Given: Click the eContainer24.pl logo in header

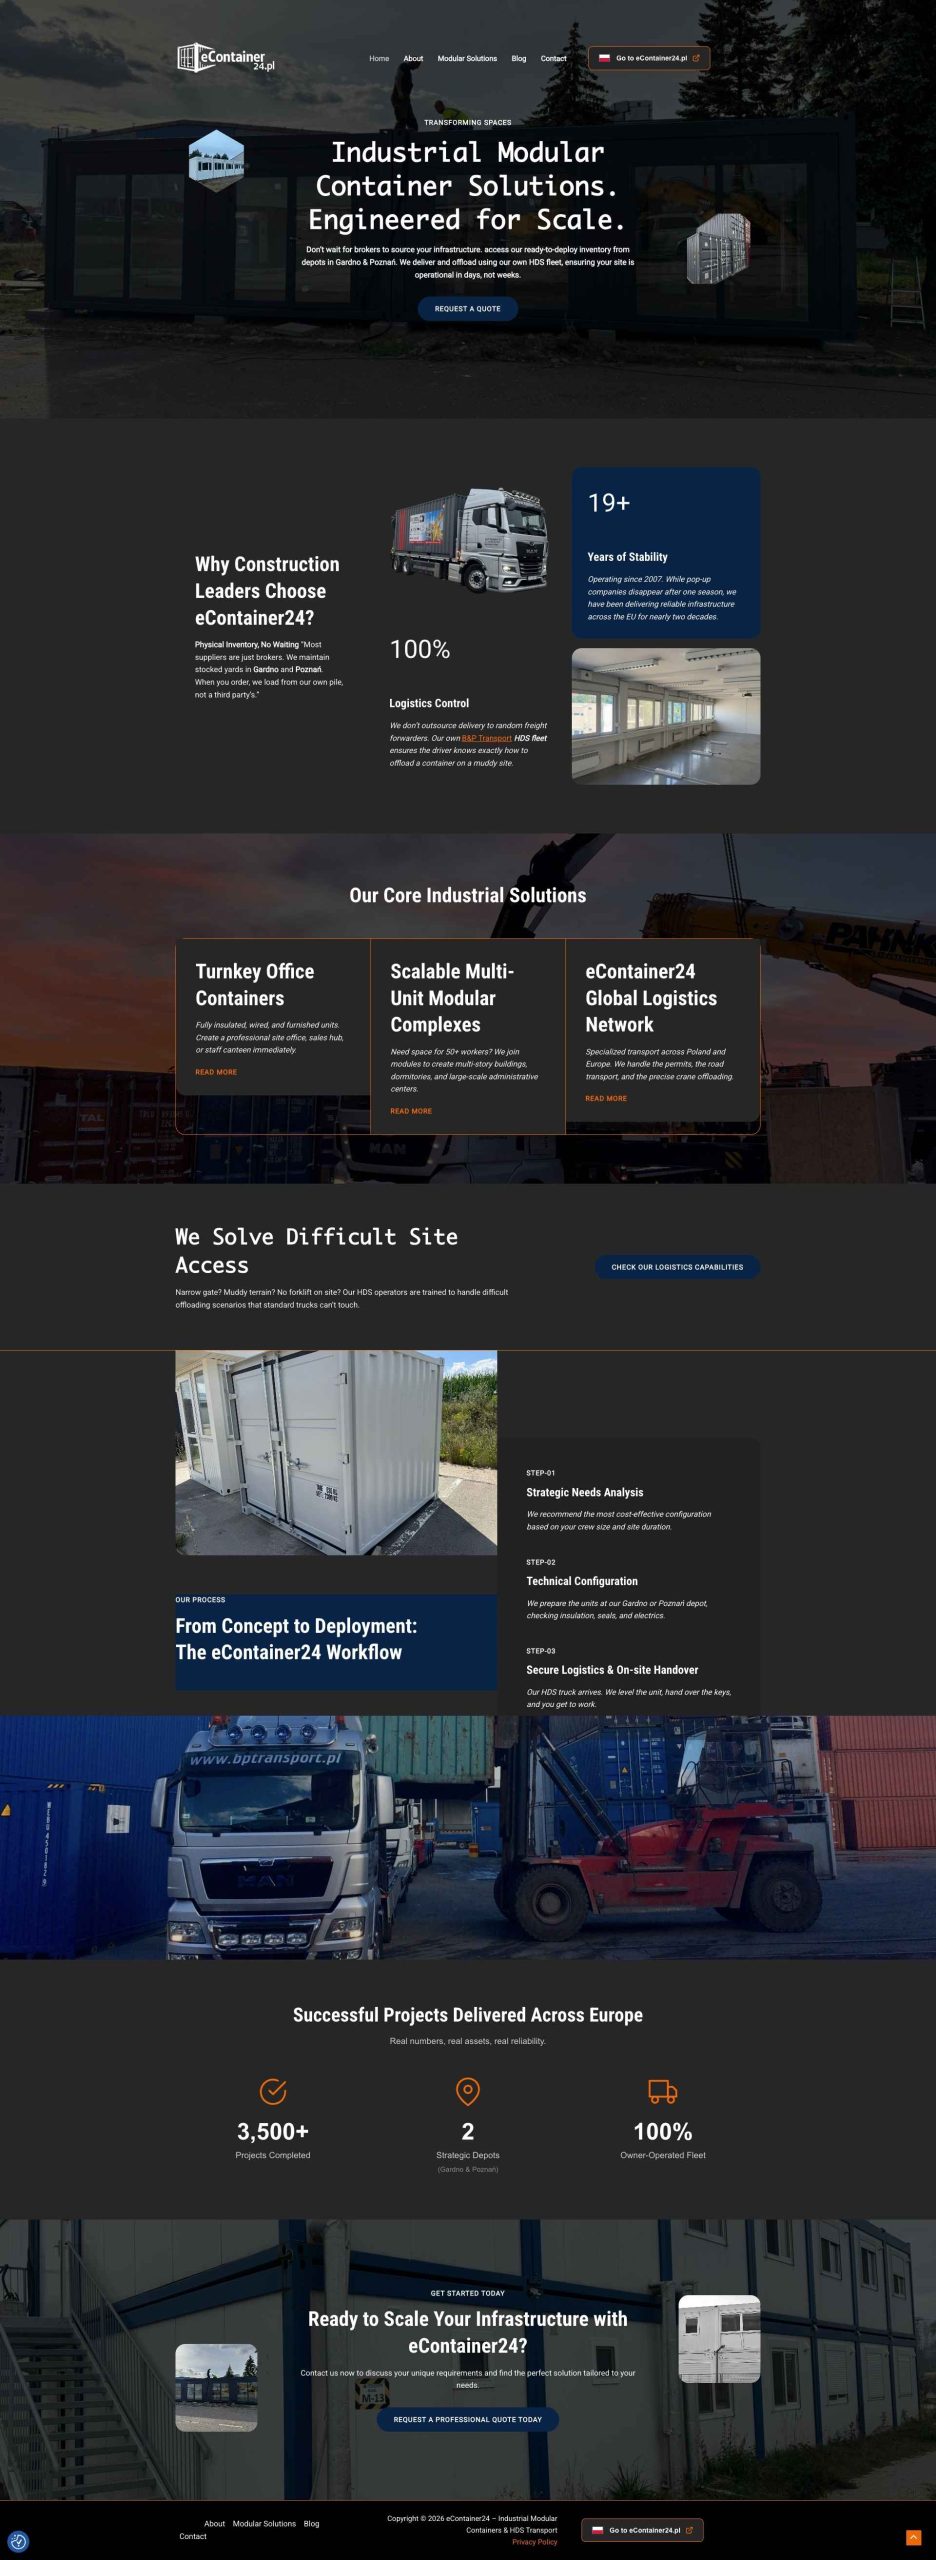Looking at the screenshot, I should (226, 58).
